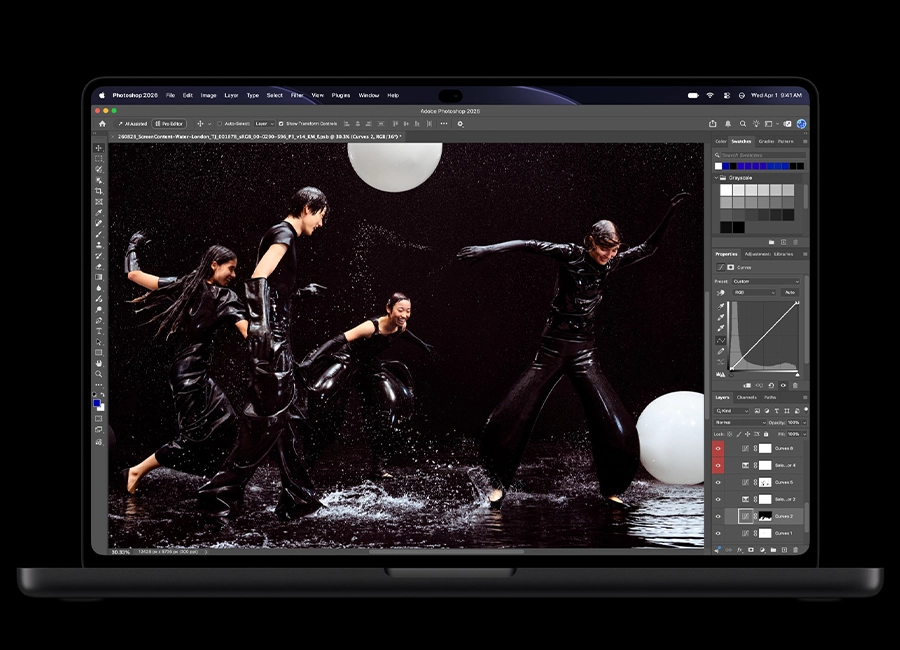Open the notifications bell icon
This screenshot has width=900, height=650.
click(x=728, y=123)
